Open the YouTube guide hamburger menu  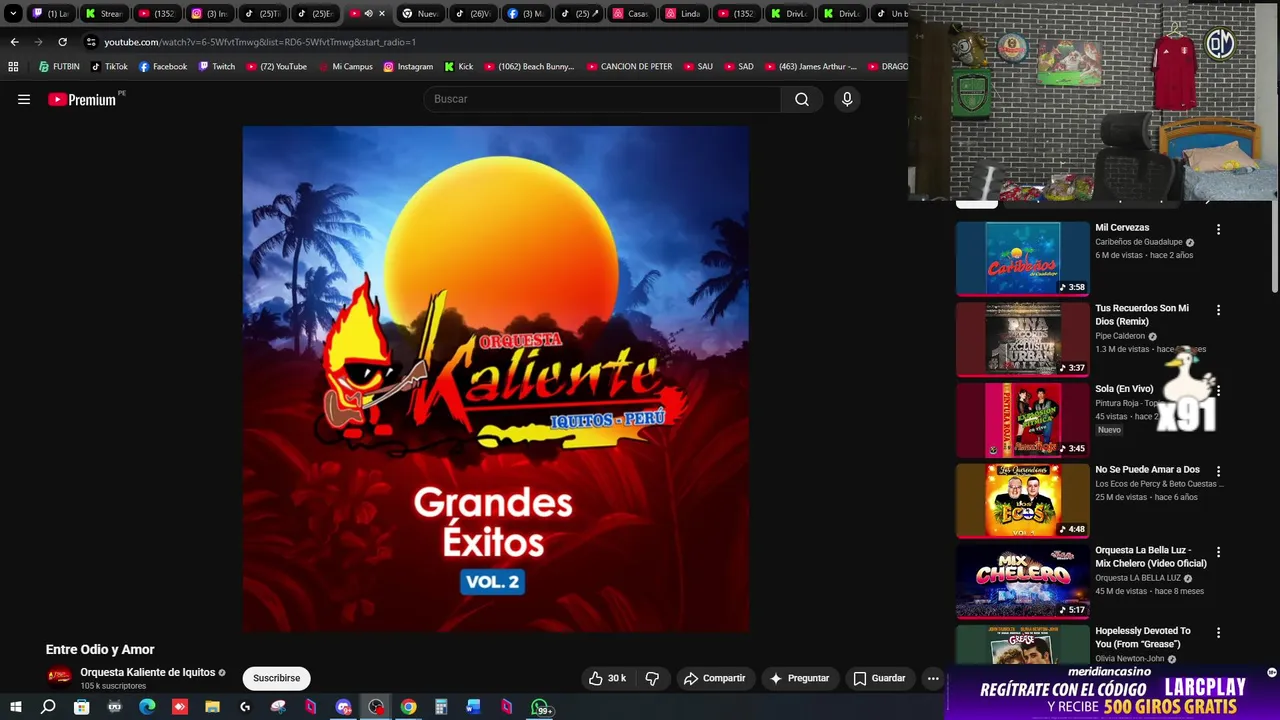[x=24, y=99]
